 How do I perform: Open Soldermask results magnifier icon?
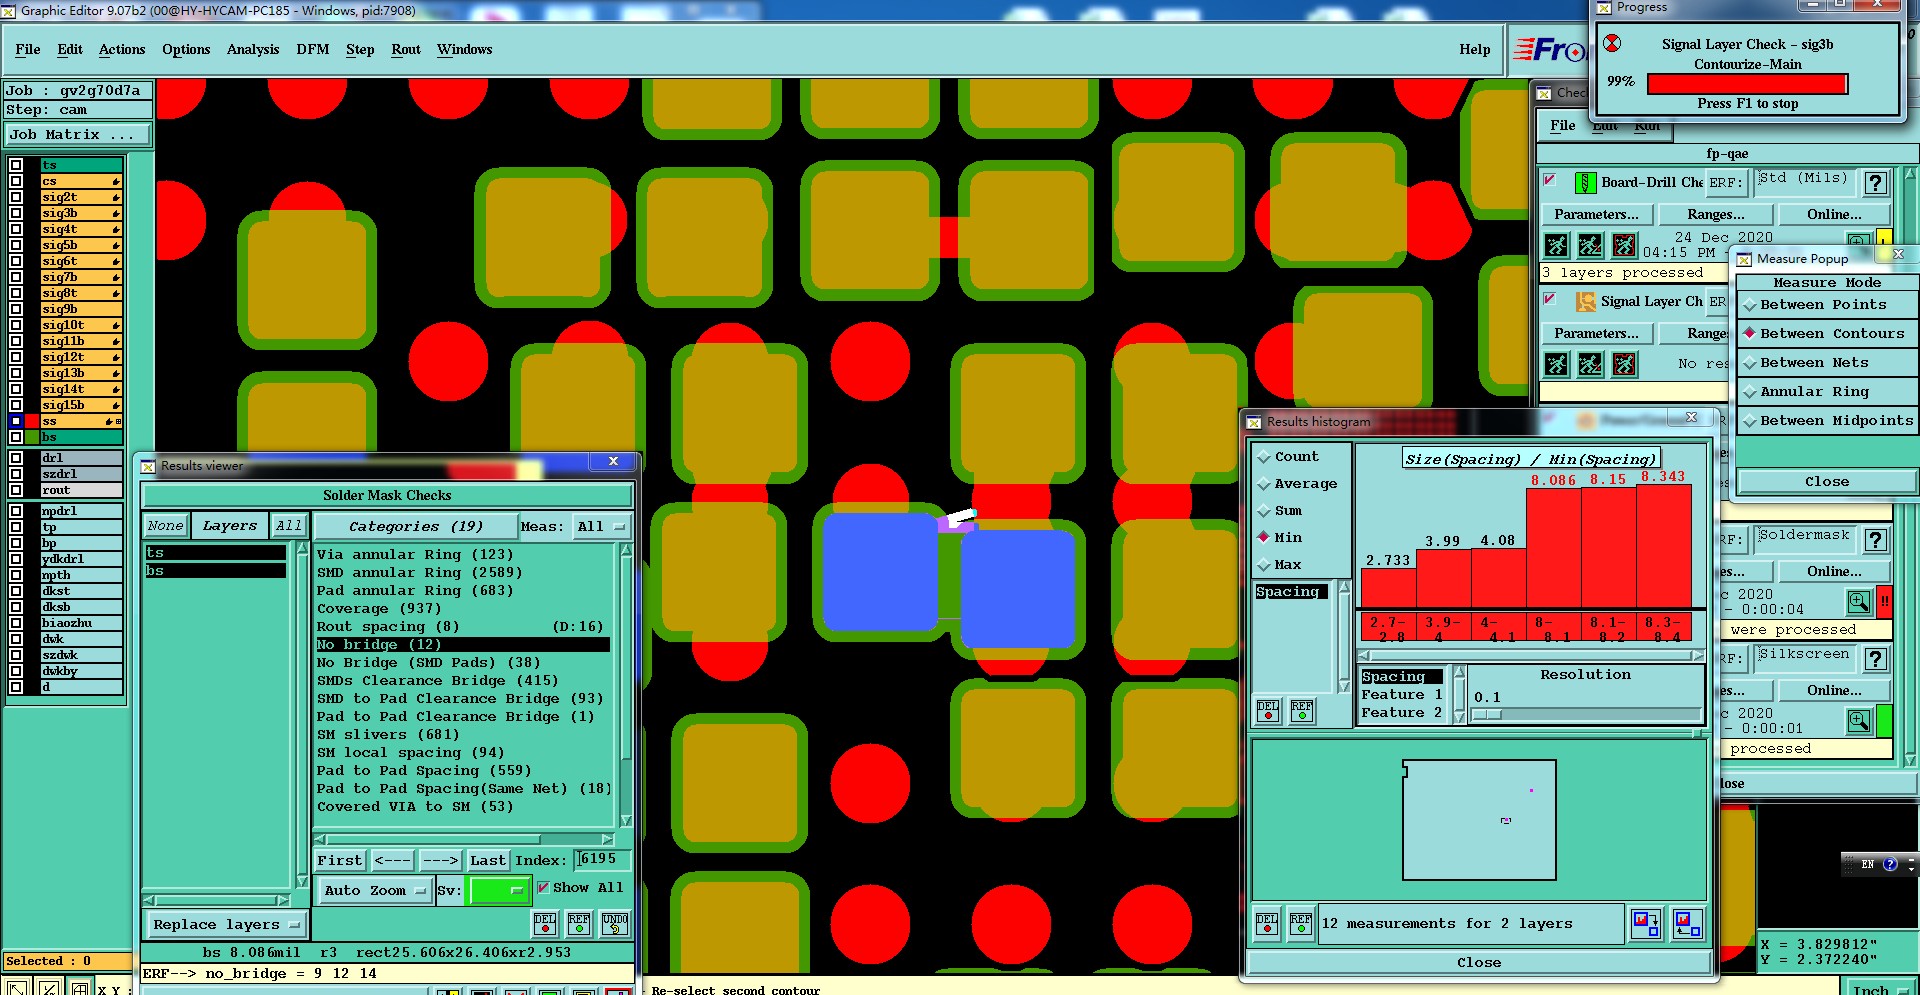pyautogui.click(x=1858, y=602)
